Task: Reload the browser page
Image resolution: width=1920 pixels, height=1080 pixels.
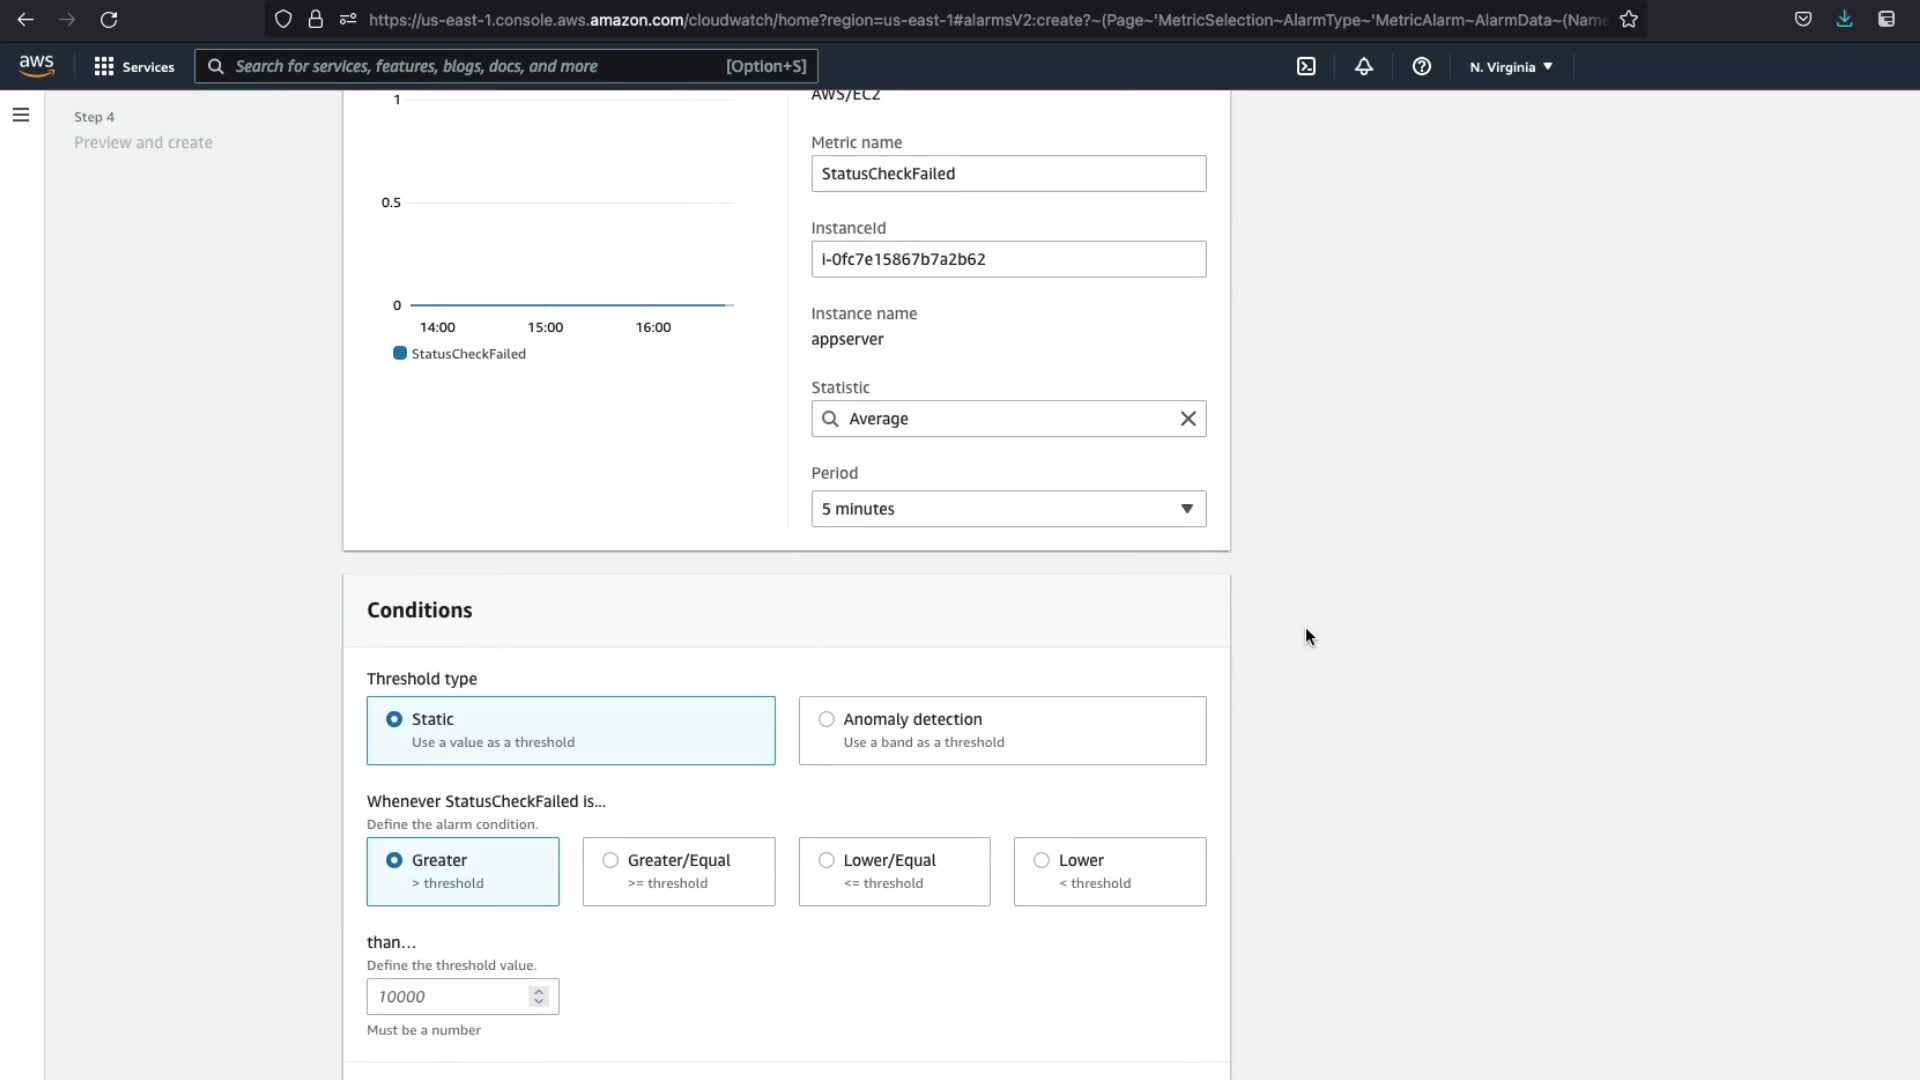Action: 109,19
